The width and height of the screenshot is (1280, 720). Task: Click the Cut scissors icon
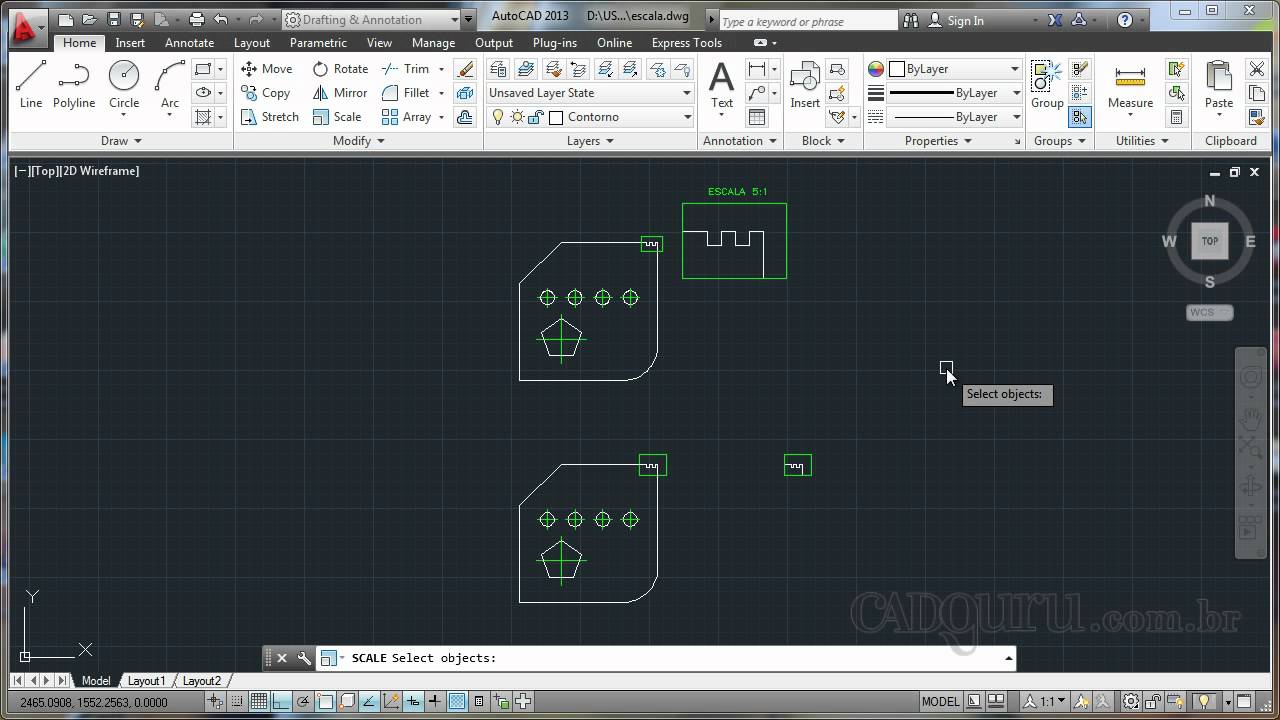tap(1257, 69)
